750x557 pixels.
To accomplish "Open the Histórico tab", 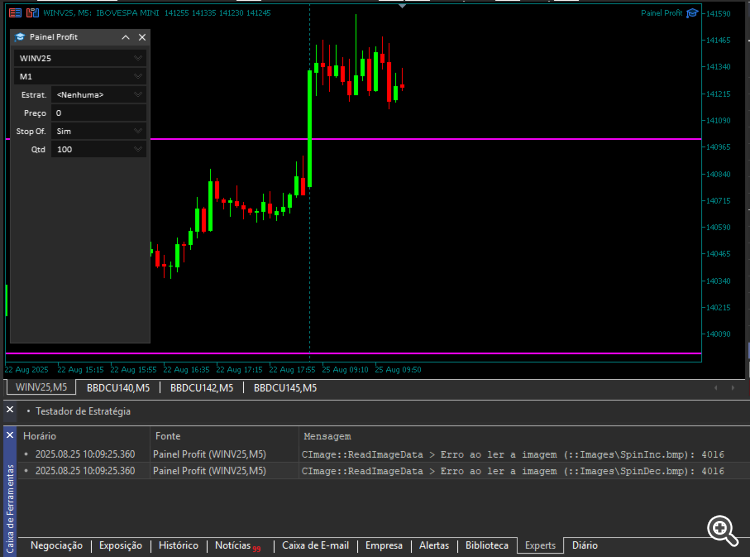I will tap(178, 546).
